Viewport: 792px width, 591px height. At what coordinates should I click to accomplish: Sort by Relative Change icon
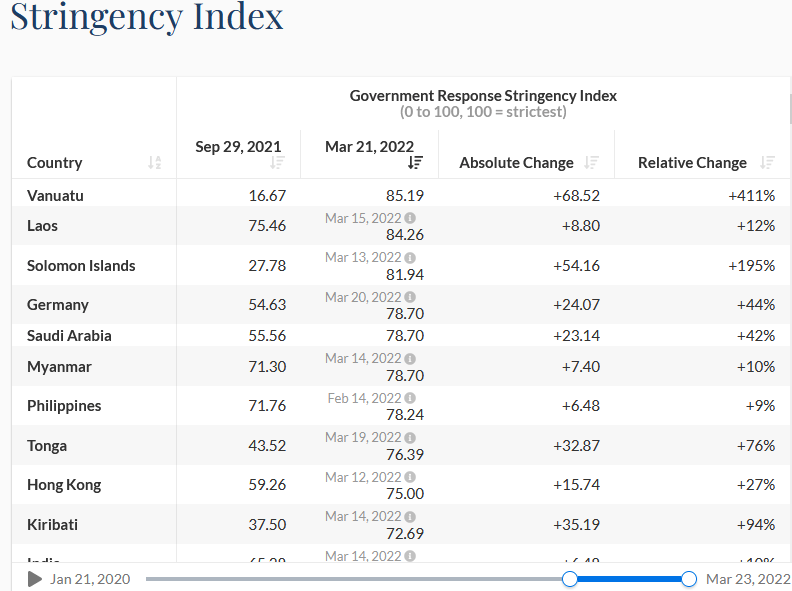click(x=767, y=163)
